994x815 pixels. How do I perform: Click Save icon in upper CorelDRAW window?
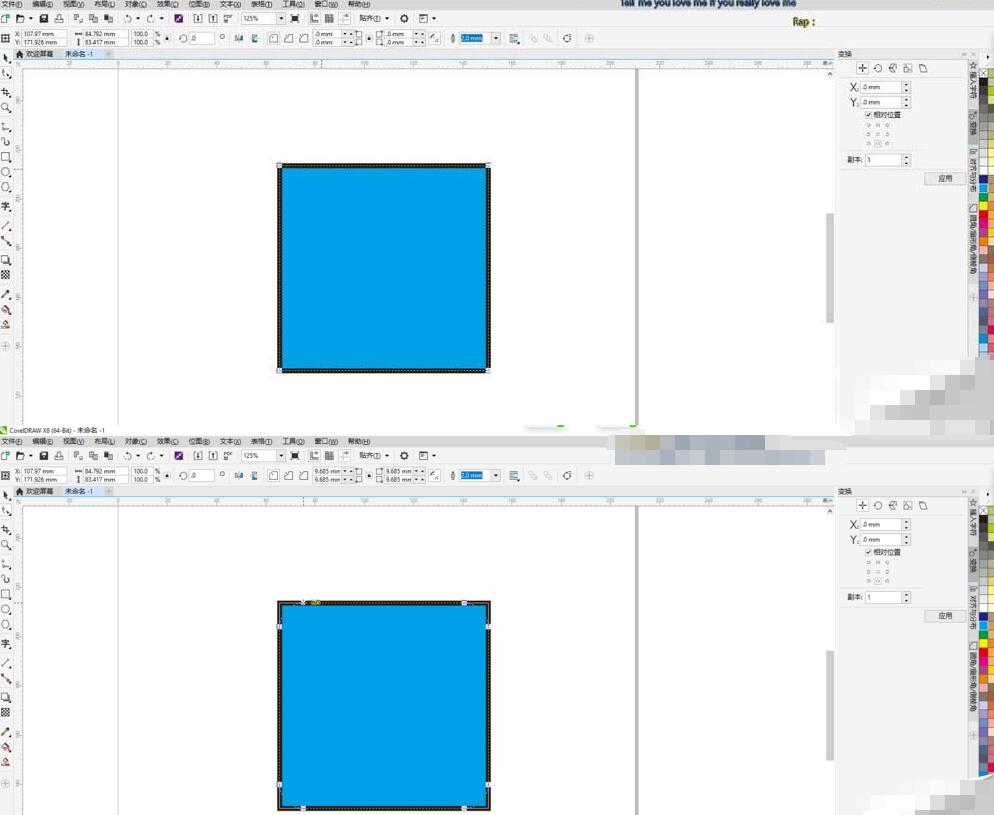(x=44, y=18)
